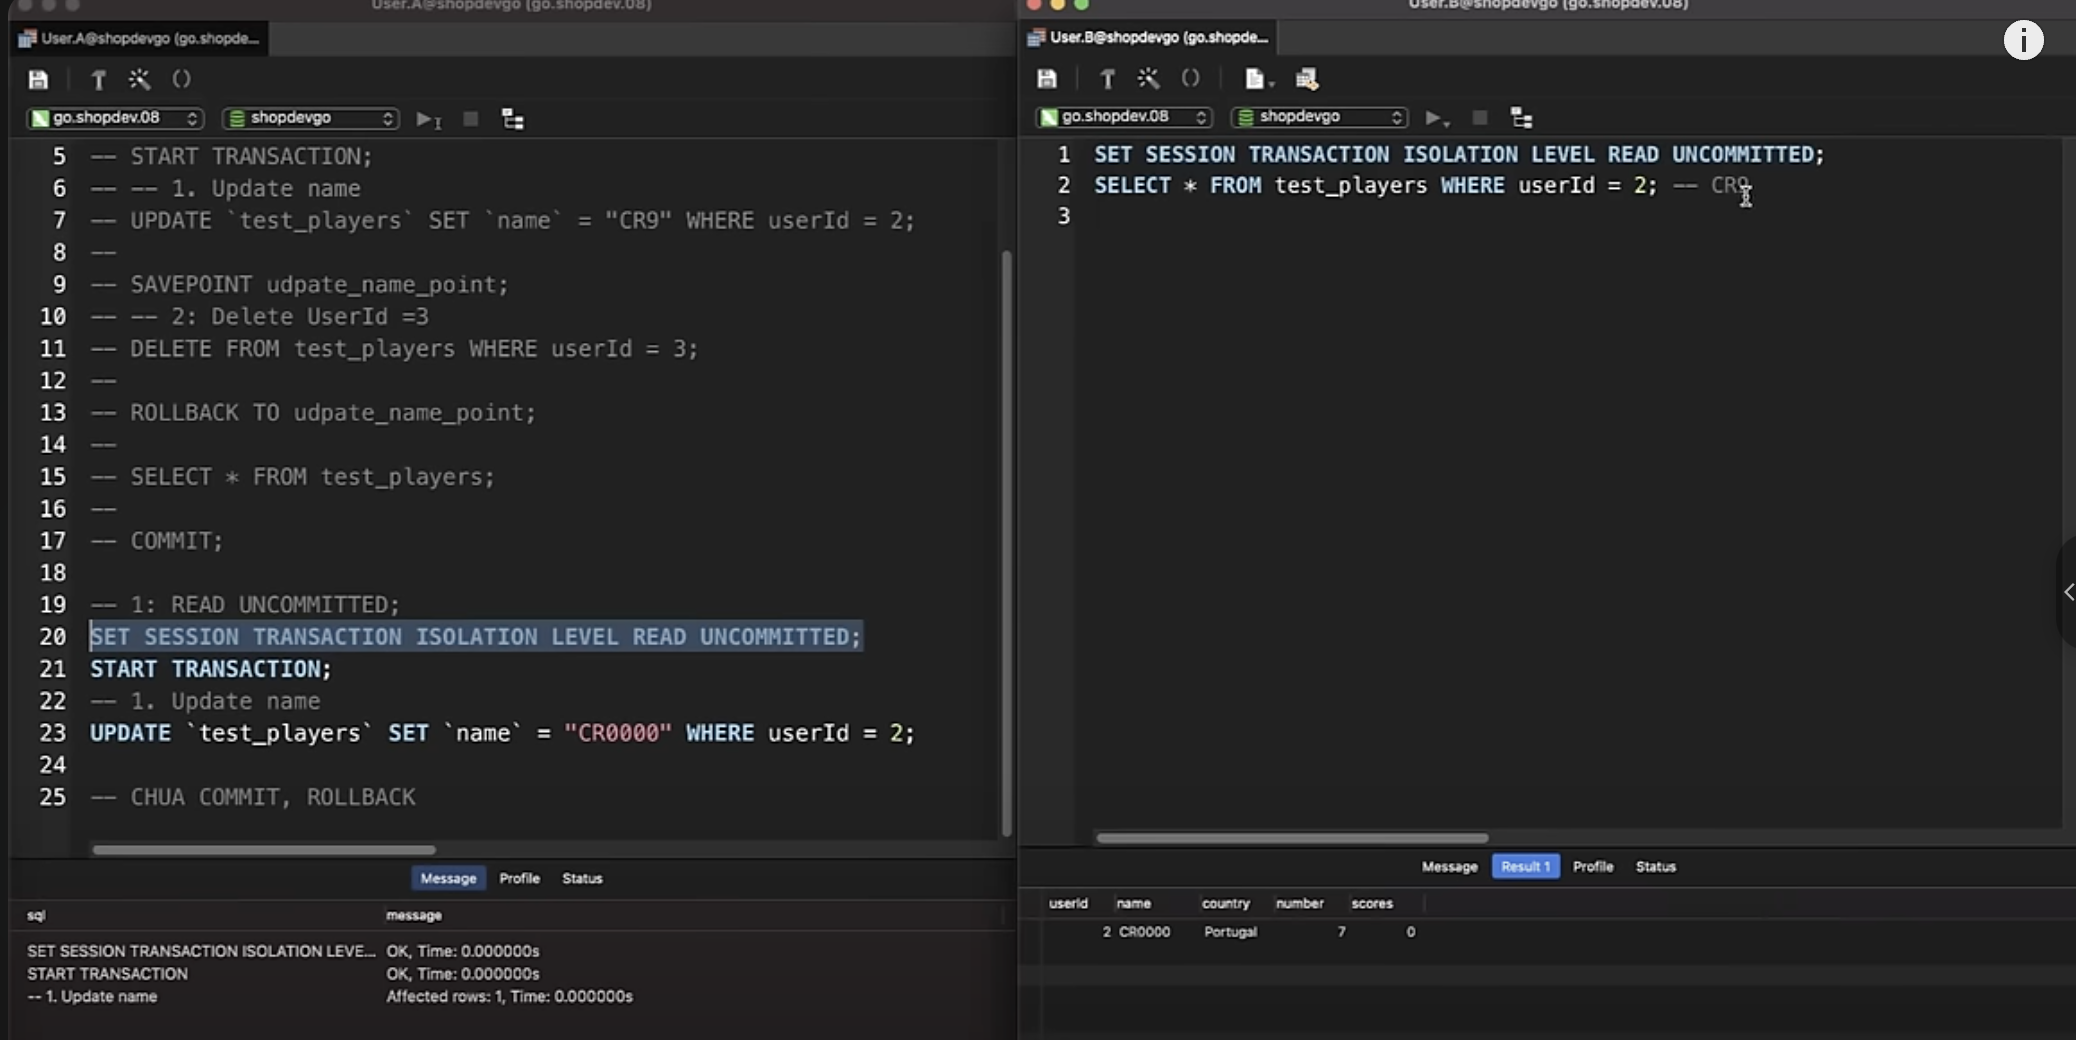2076x1040 pixels.
Task: Select the Message tab in the right window
Action: point(1449,867)
